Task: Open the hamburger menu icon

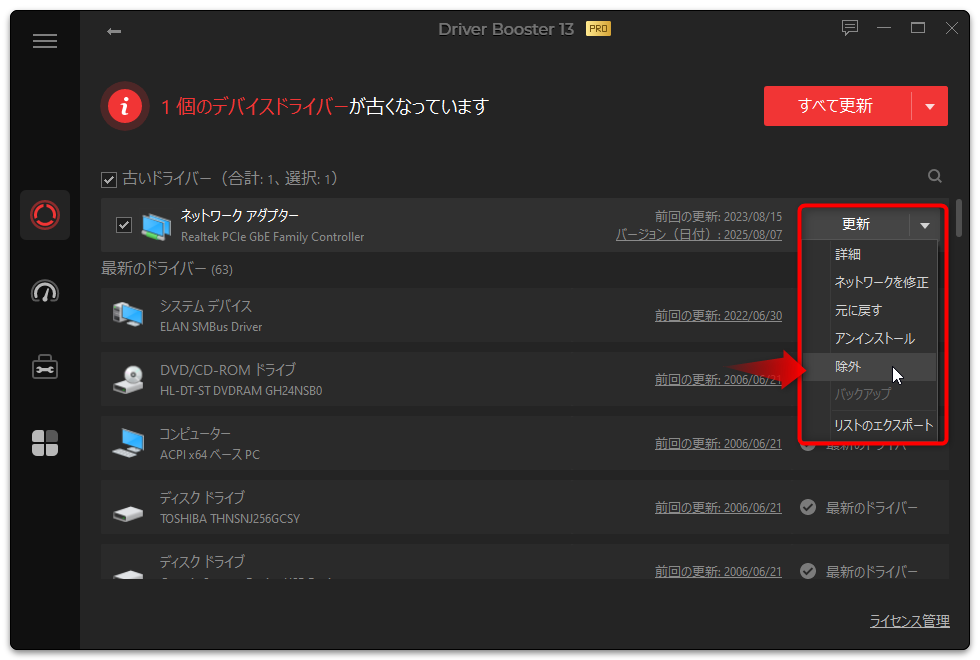Action: (x=45, y=41)
